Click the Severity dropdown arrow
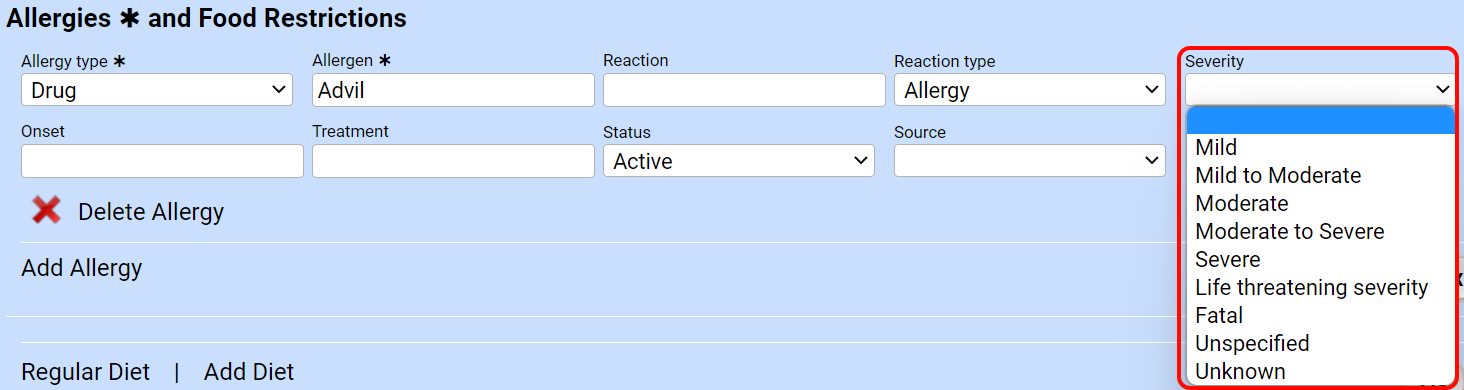 pyautogui.click(x=1442, y=90)
